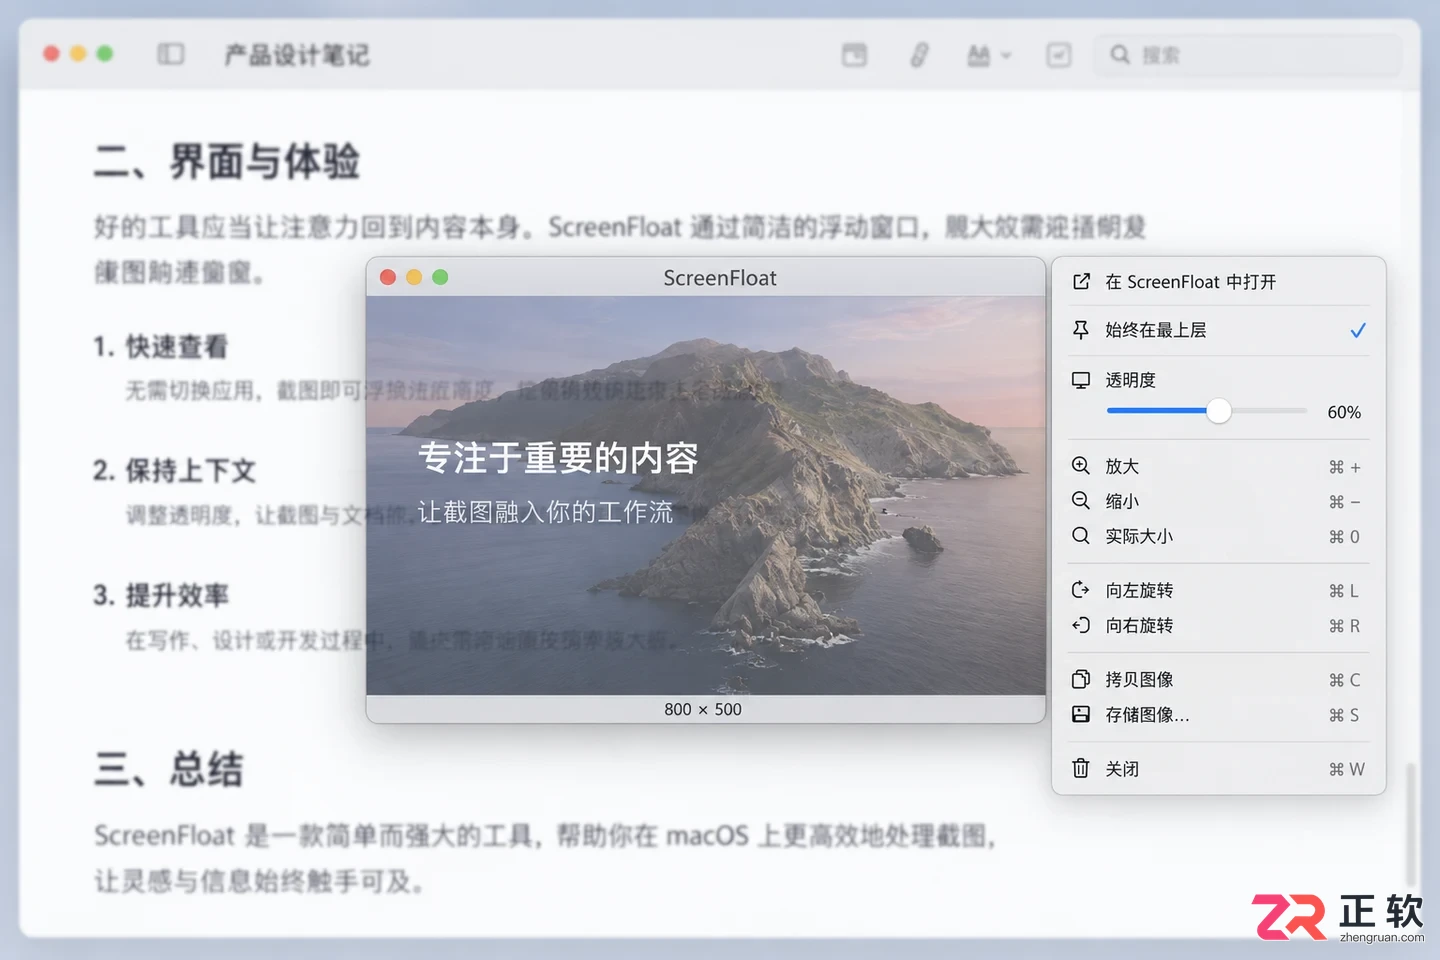Click the notes window vertical scrollbar
This screenshot has height=960, width=1440.
coord(1410,825)
